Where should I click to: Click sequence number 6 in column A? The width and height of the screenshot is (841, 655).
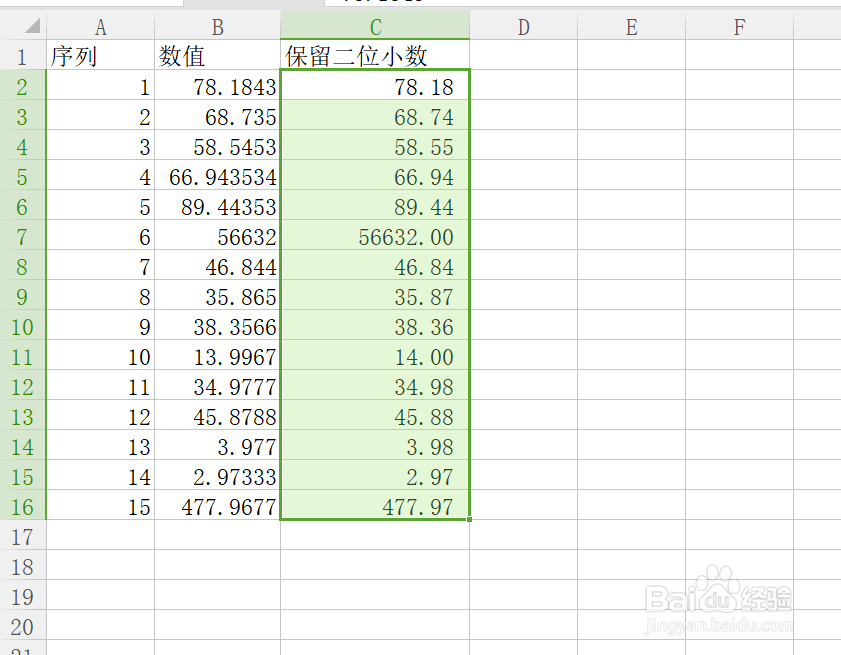point(100,235)
